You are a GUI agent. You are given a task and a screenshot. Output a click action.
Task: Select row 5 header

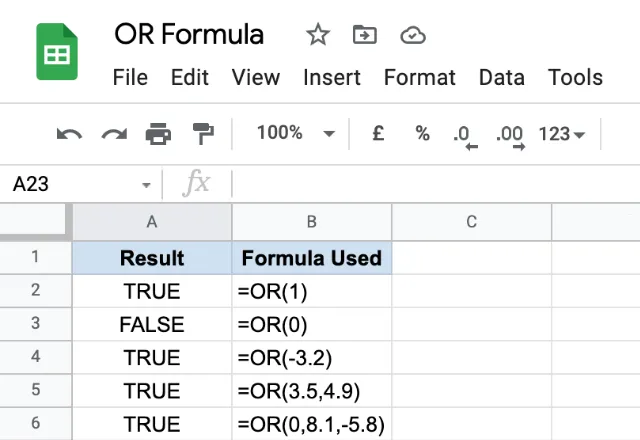(36, 390)
